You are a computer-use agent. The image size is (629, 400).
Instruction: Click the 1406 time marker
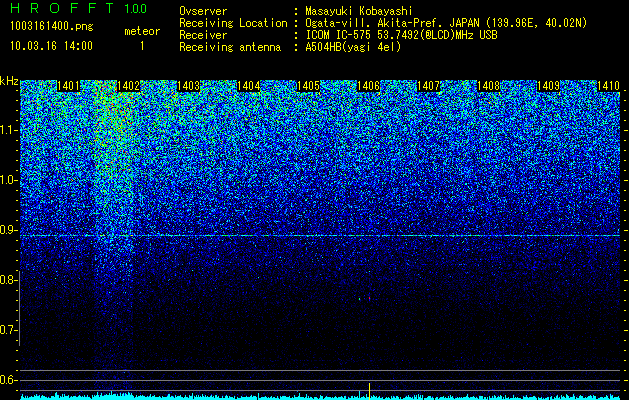click(x=368, y=86)
